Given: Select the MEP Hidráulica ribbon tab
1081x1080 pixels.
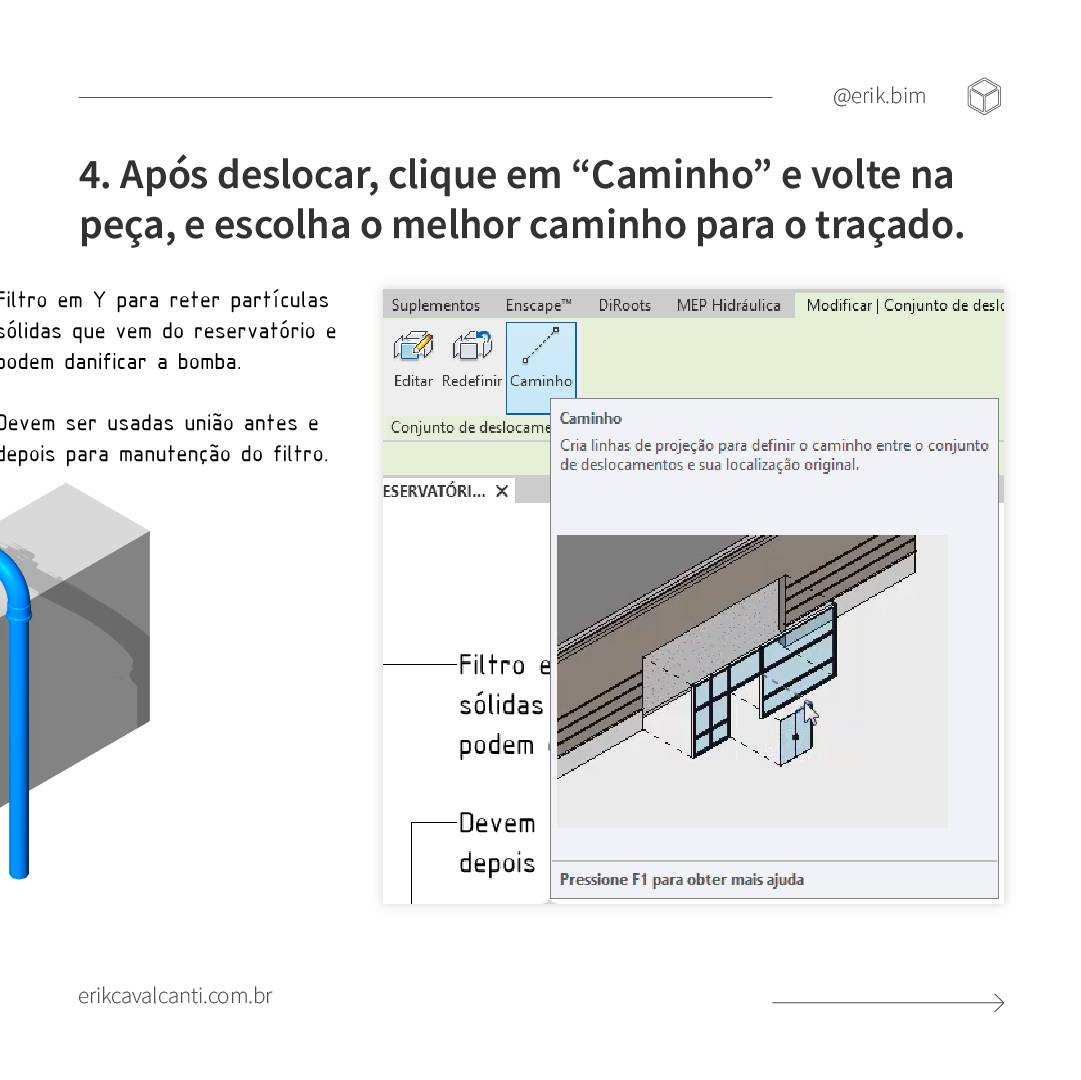Looking at the screenshot, I should (x=728, y=306).
